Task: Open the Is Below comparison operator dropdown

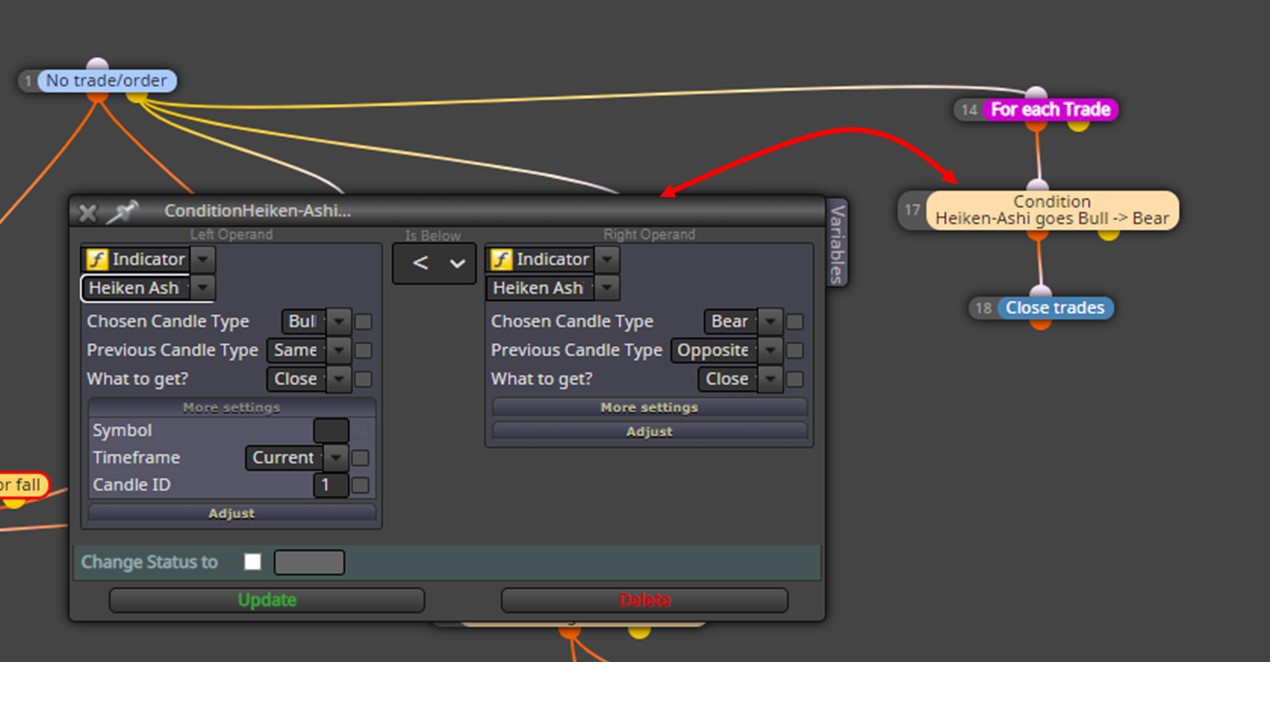Action: 434,263
